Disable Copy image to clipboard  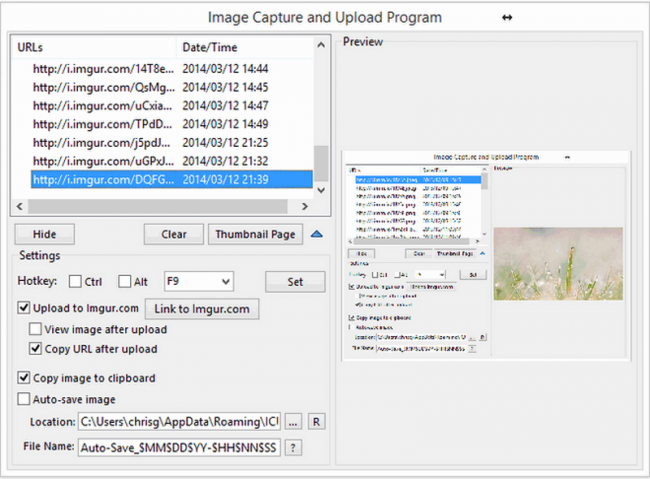coord(24,378)
